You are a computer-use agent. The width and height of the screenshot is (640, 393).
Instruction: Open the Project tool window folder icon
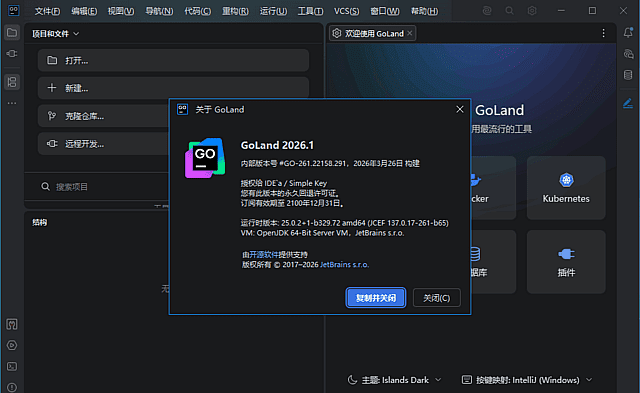pos(12,32)
